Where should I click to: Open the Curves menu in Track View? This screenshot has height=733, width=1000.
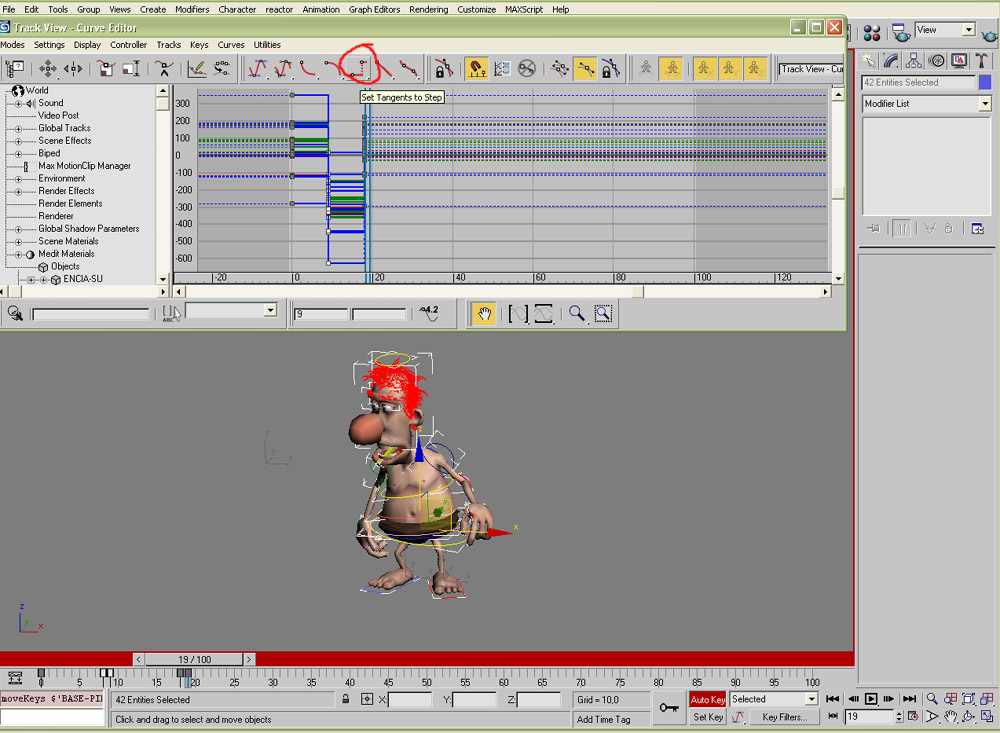(x=231, y=45)
